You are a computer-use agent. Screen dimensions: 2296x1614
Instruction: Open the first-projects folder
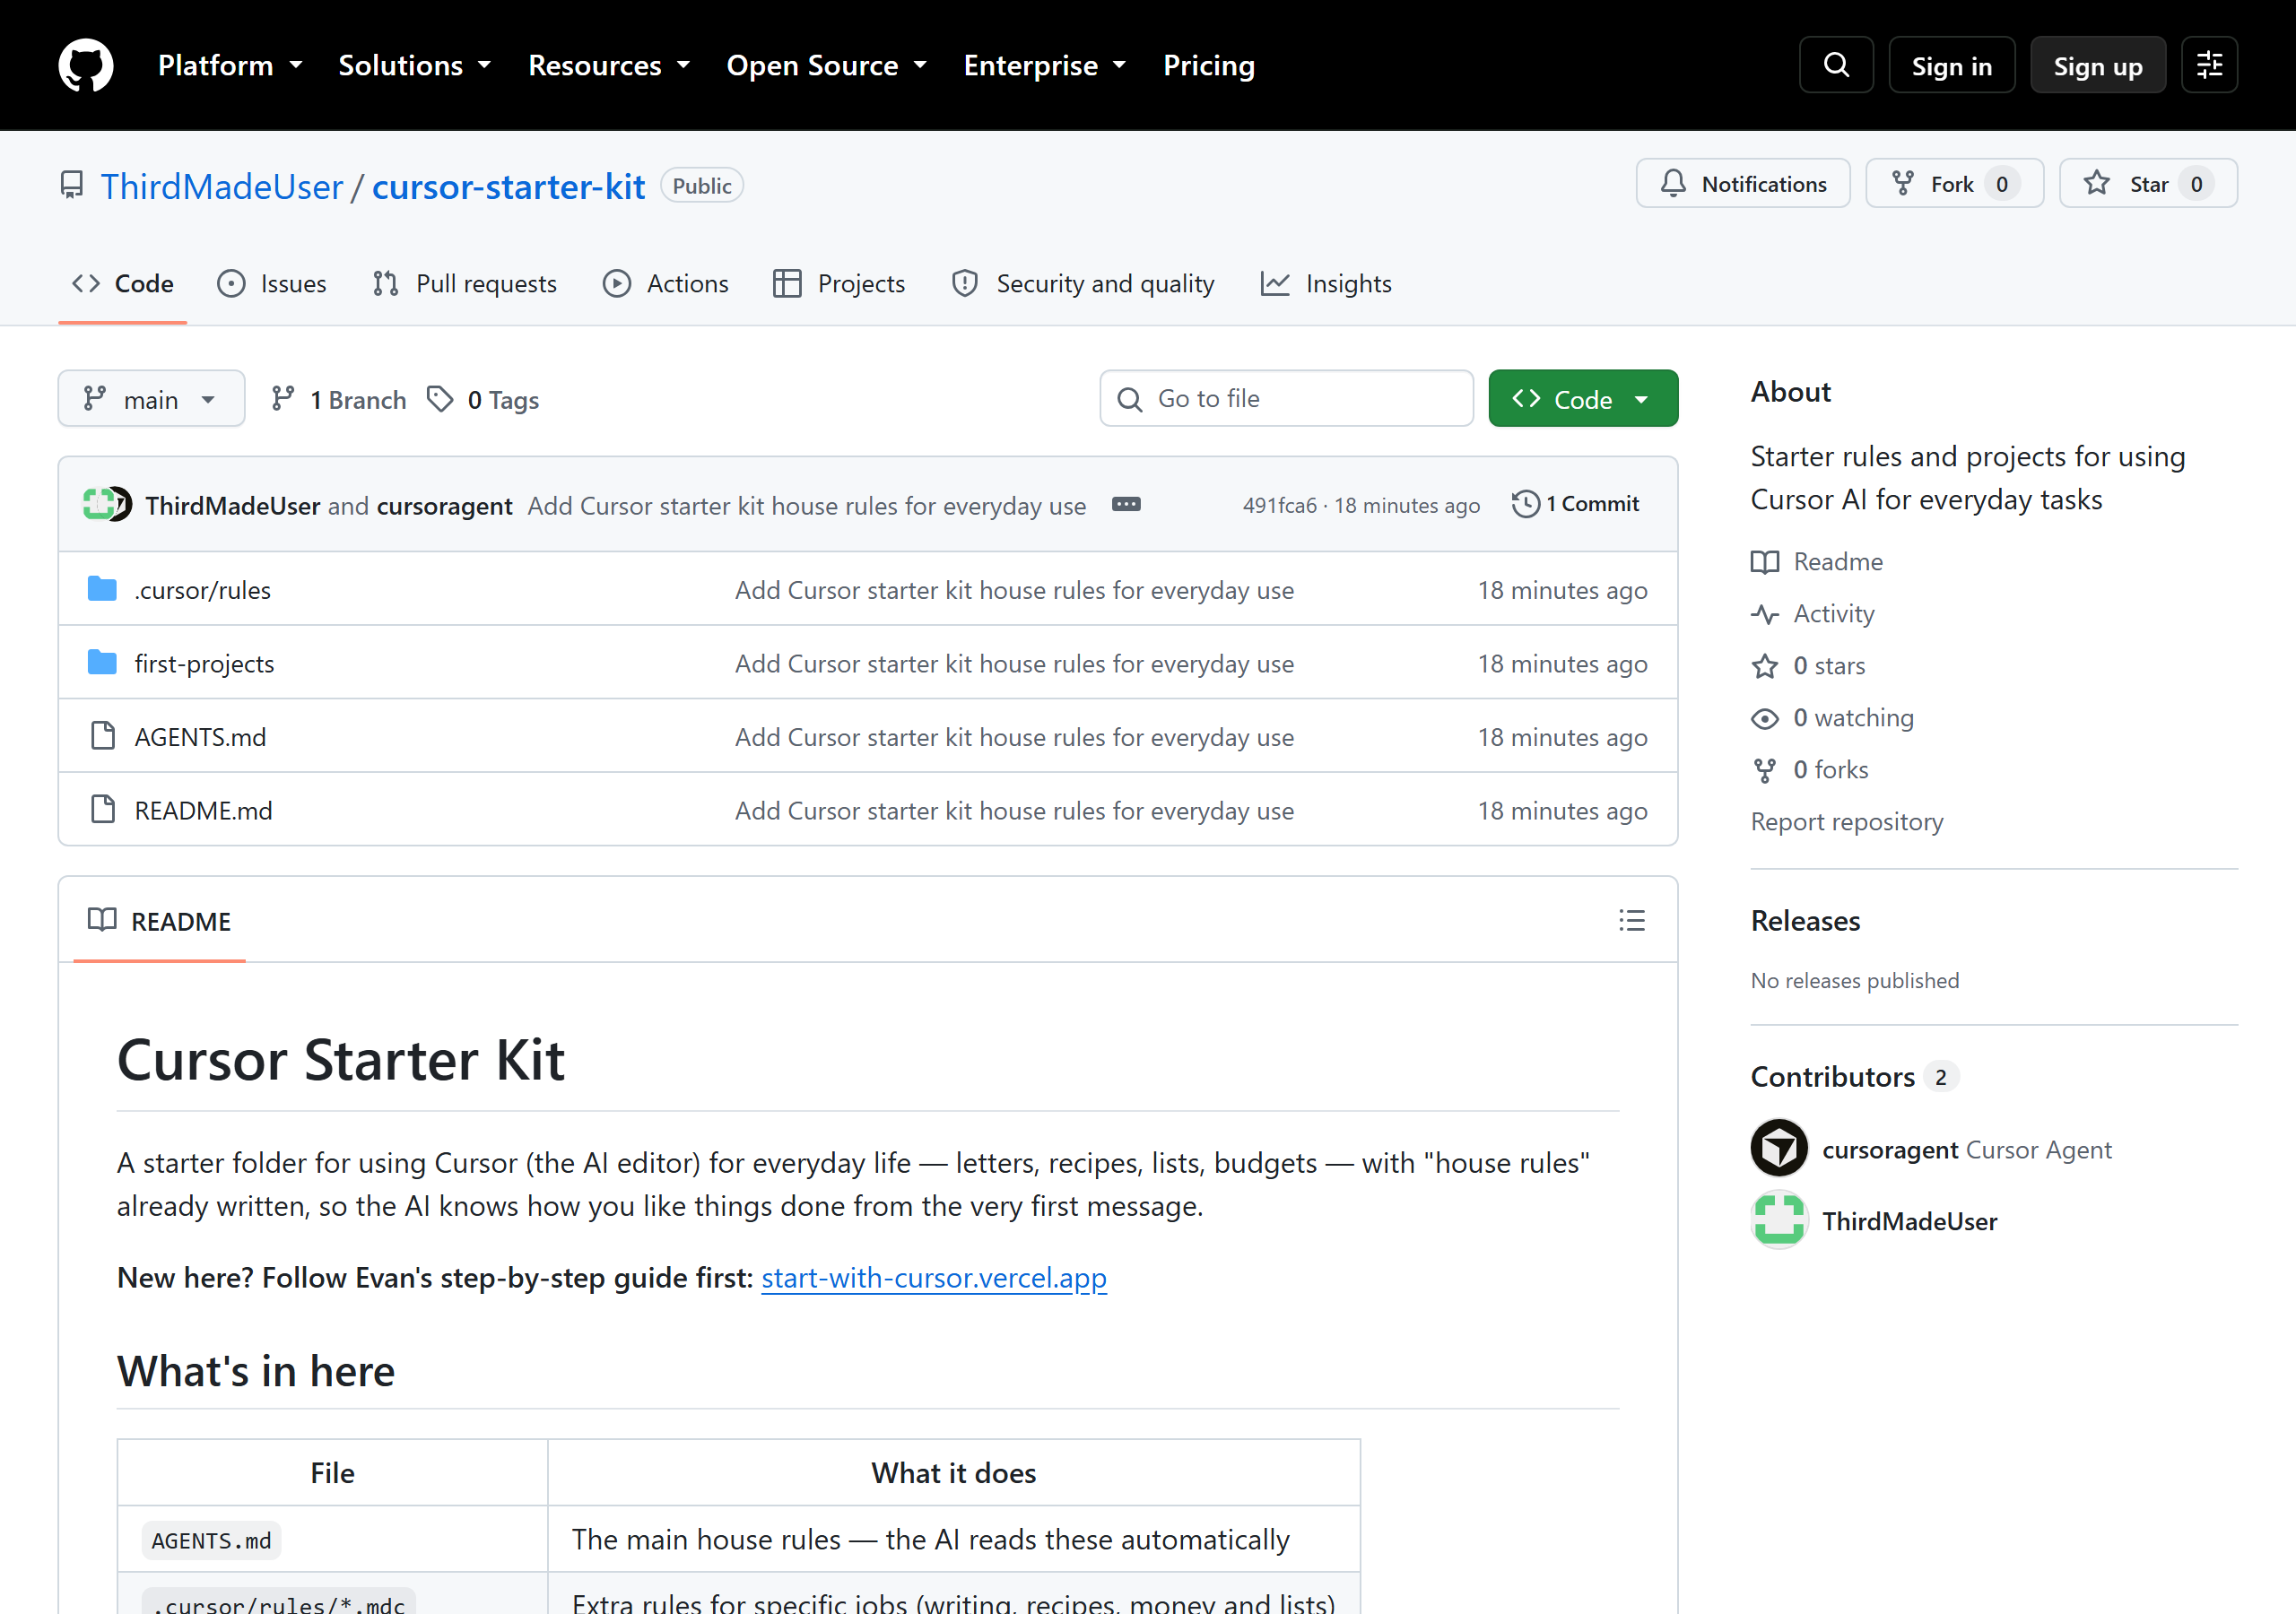(204, 663)
